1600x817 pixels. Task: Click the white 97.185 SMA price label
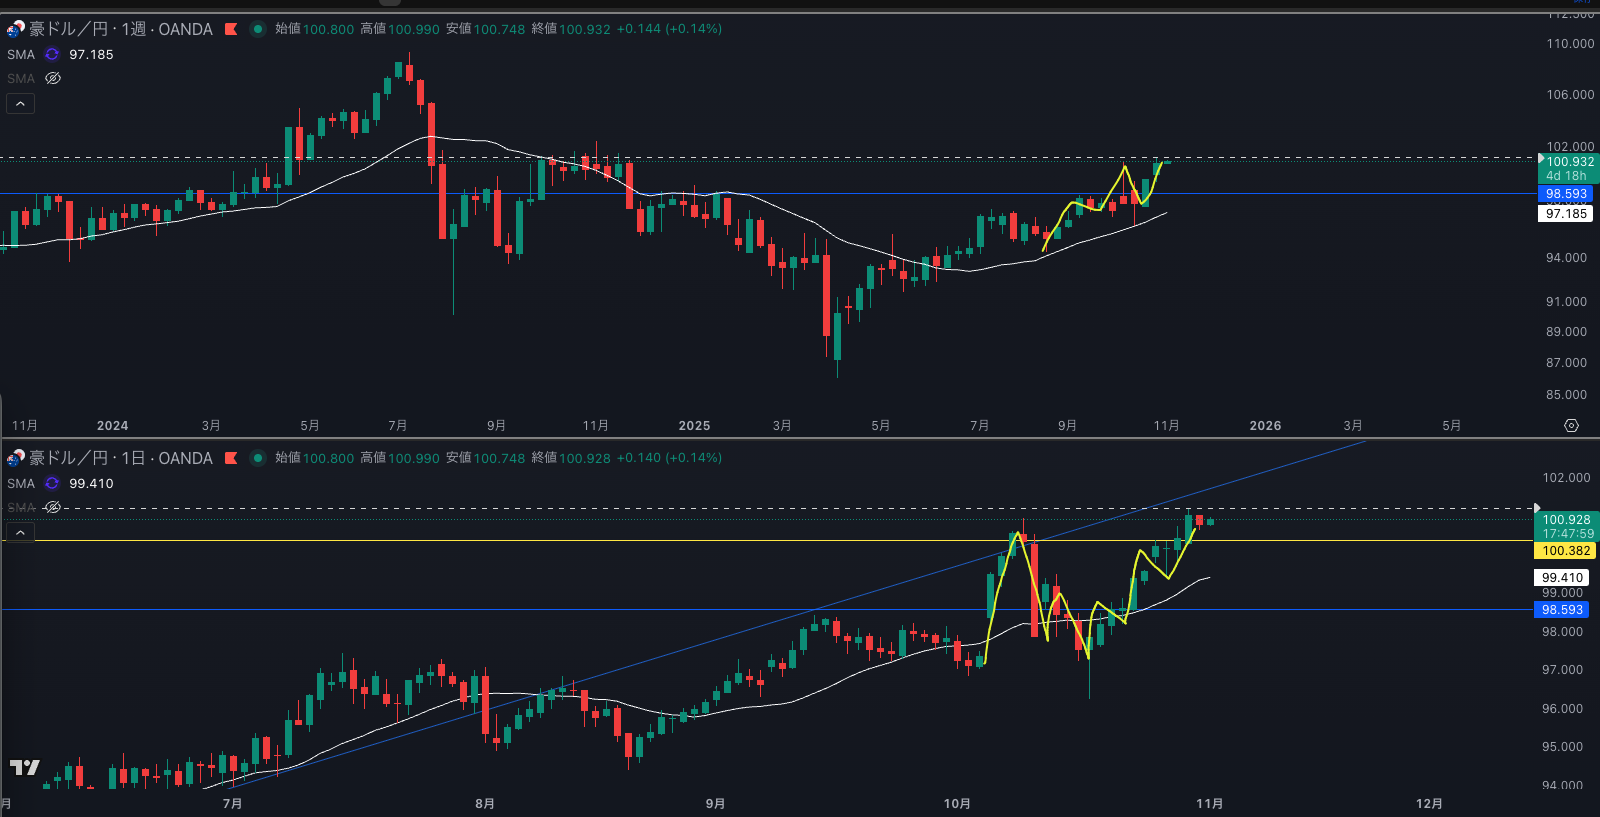click(x=1566, y=214)
